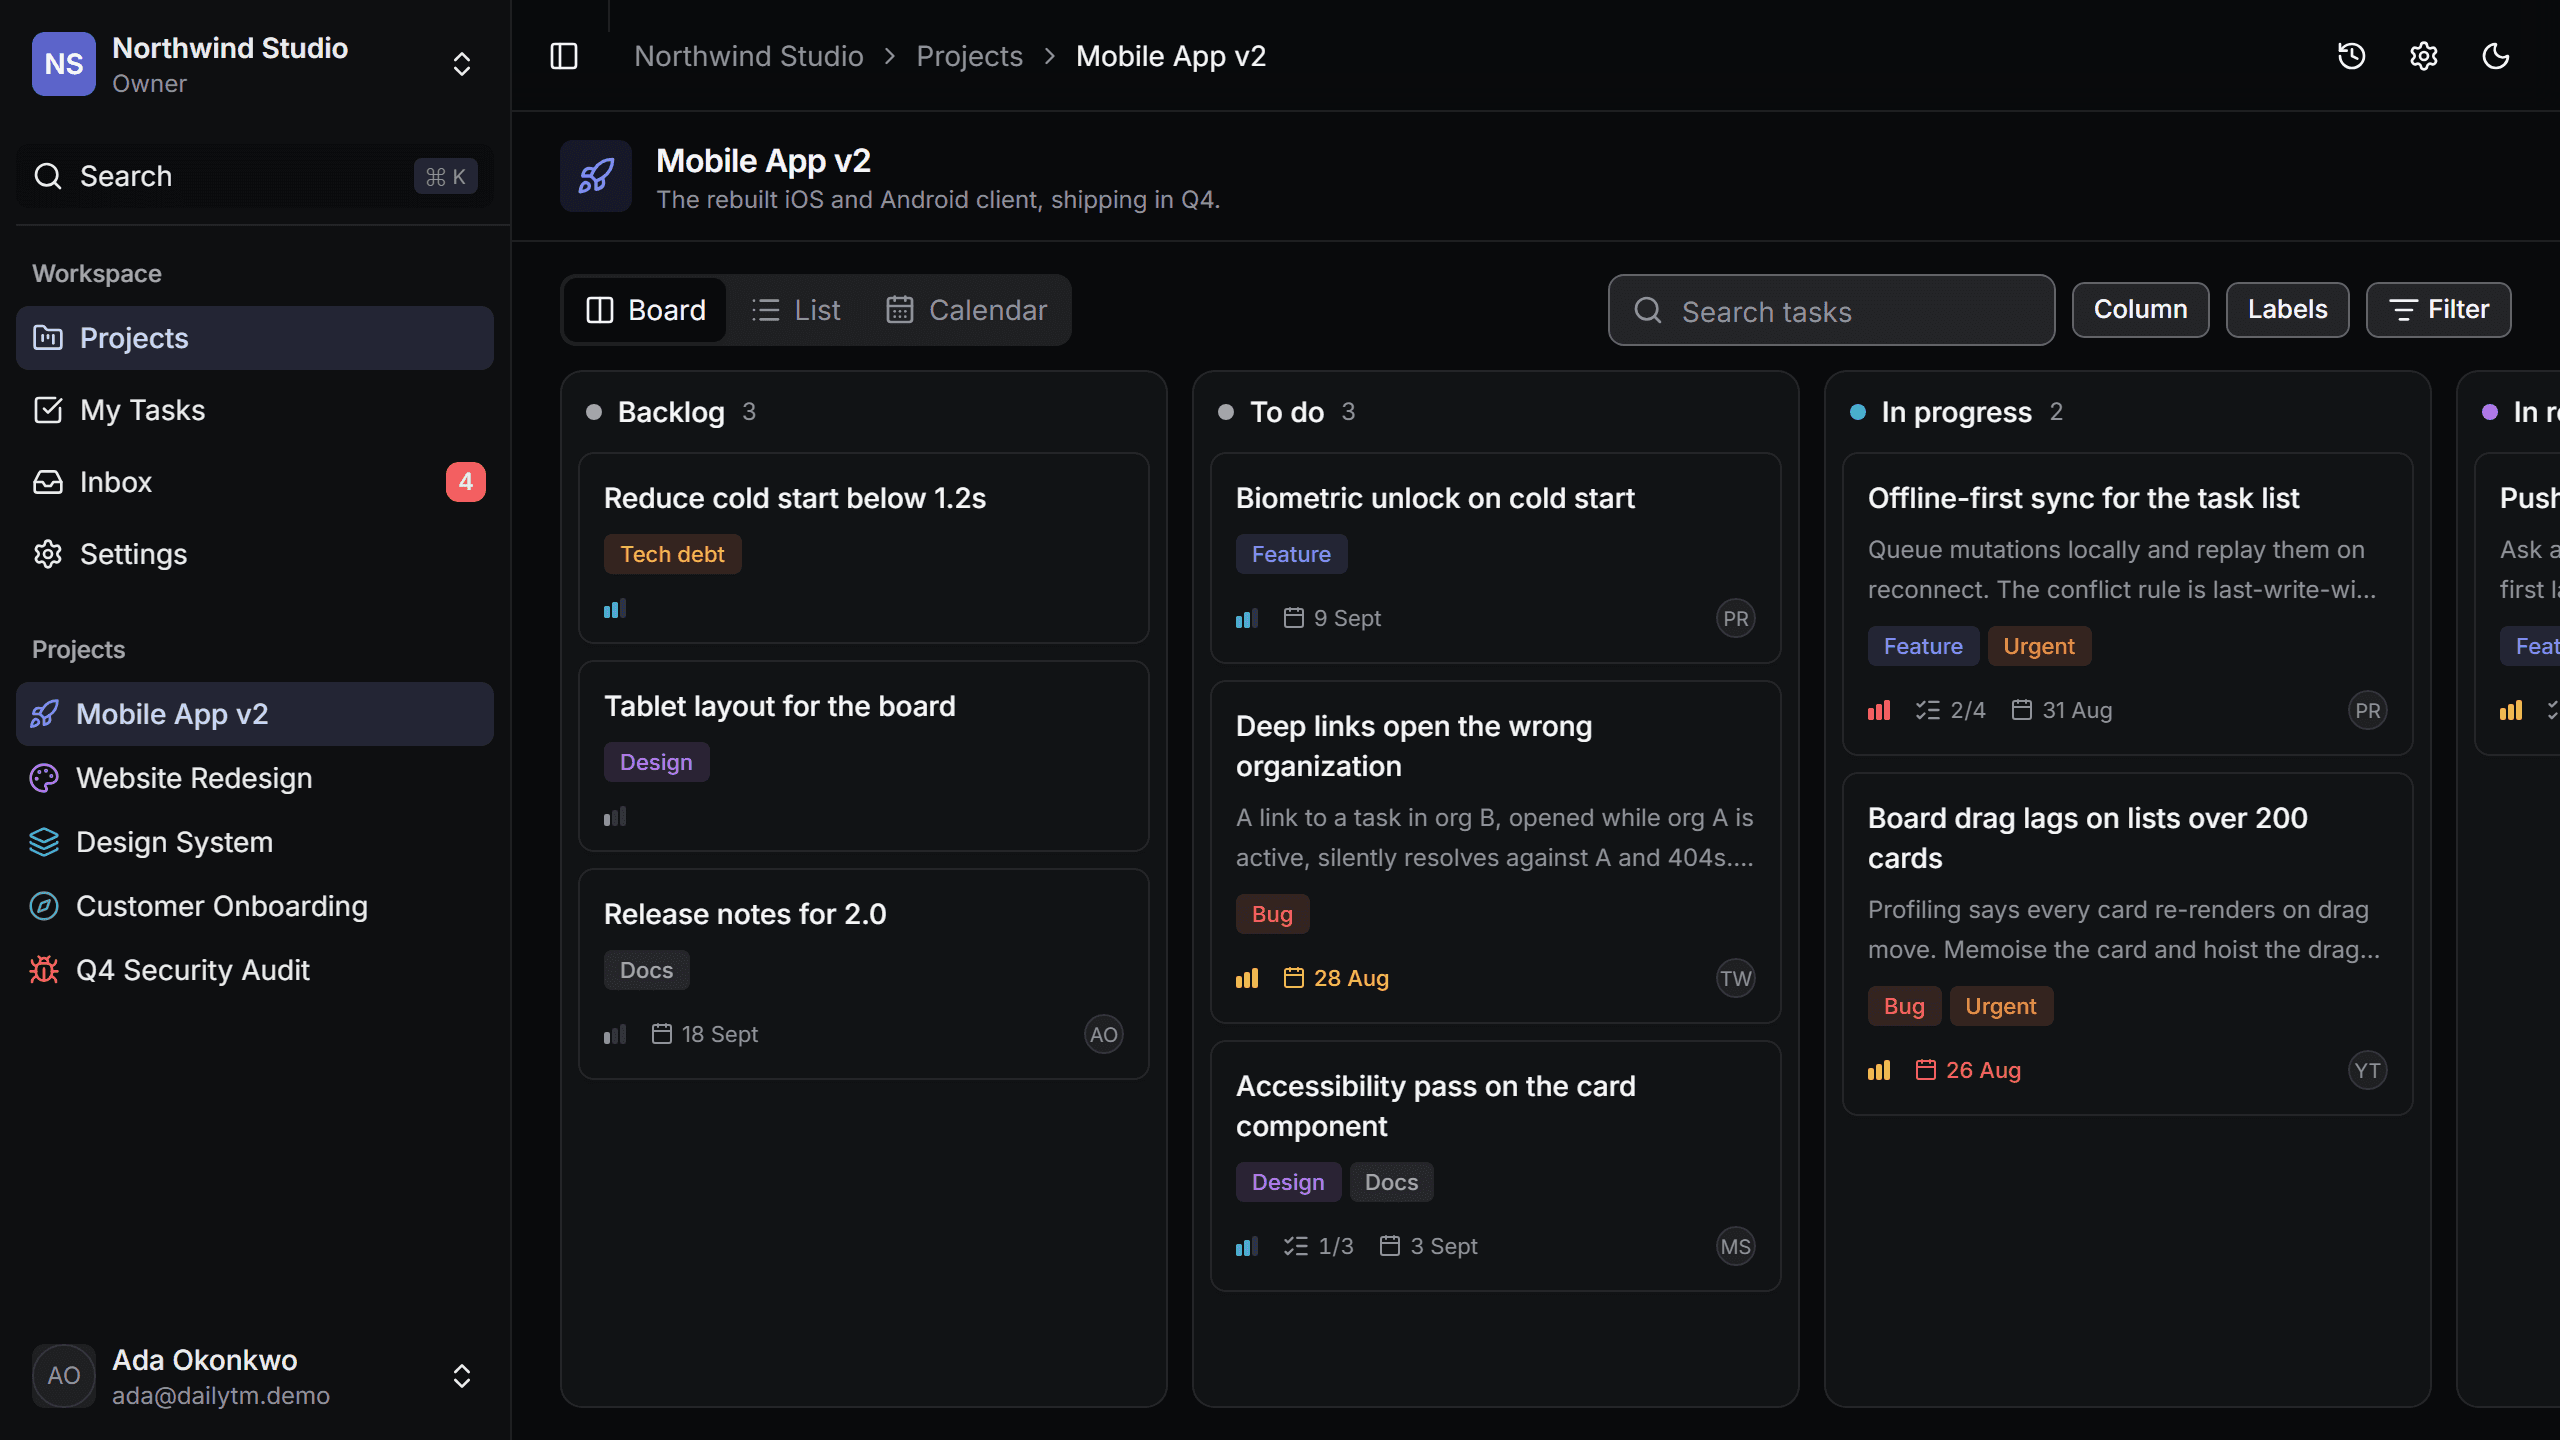The width and height of the screenshot is (2560, 1440).
Task: Click the Northwind Studio breadcrumb
Action: 748,56
